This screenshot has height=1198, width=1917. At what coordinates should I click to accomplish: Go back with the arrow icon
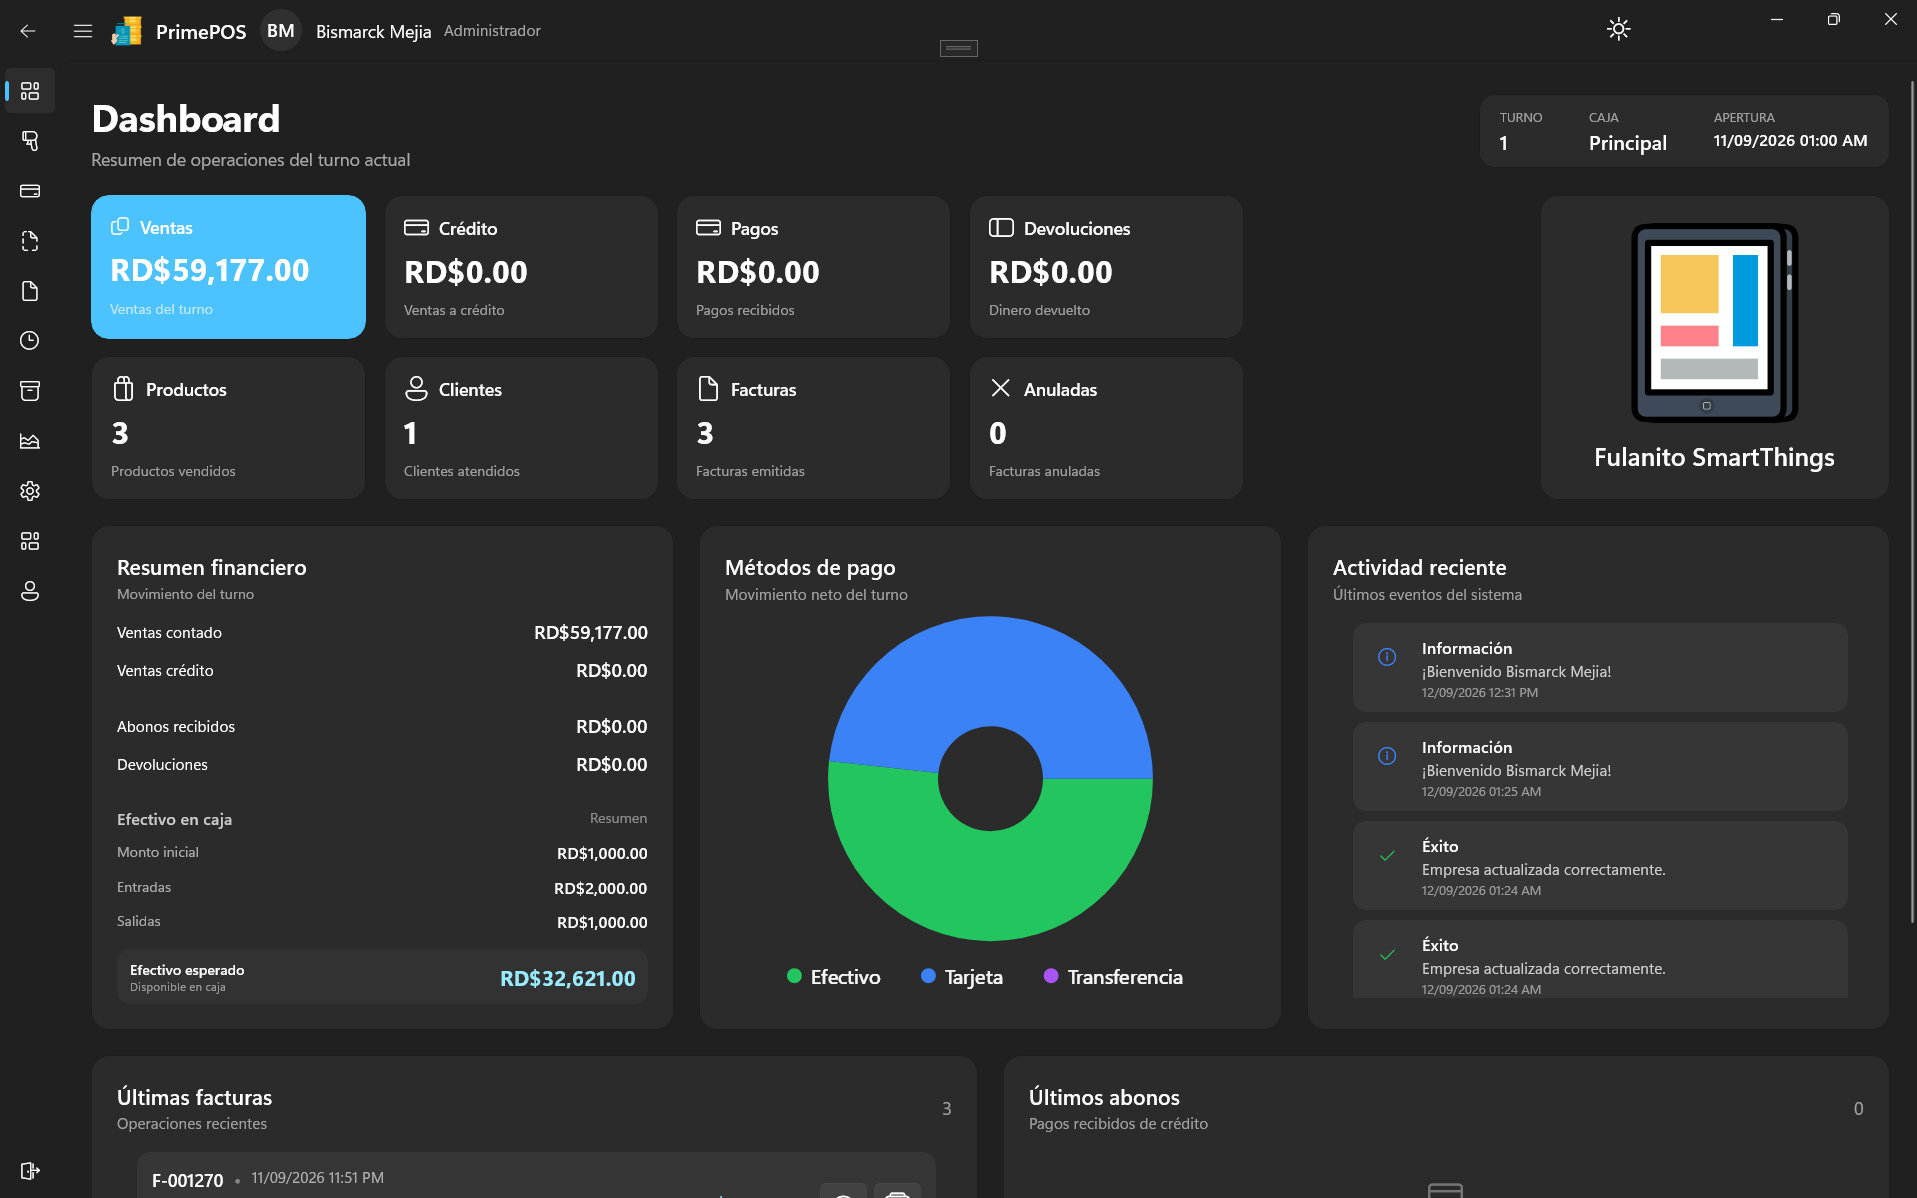click(28, 31)
